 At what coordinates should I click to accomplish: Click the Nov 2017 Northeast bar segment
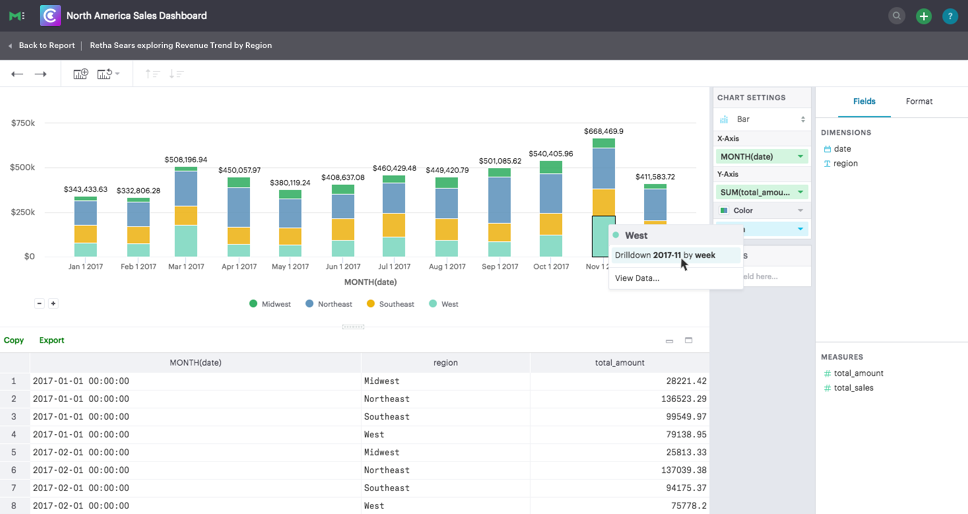[x=604, y=168]
